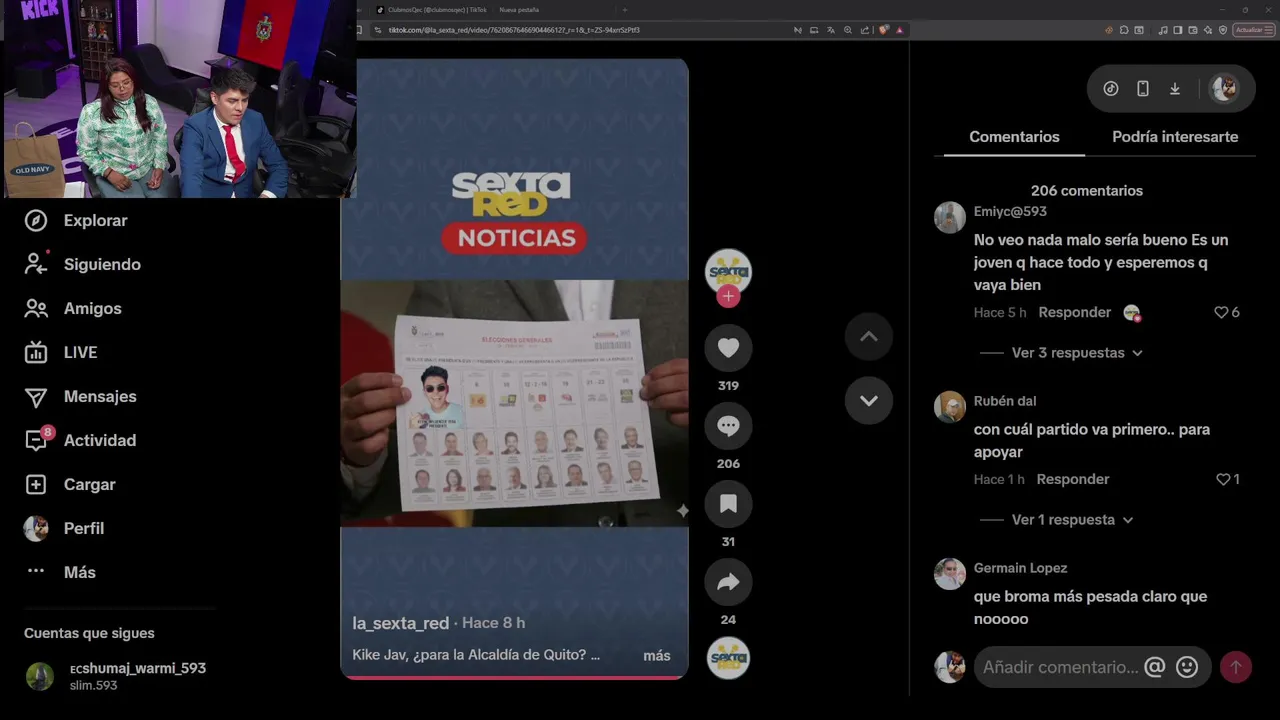Click the 206 comentarios count text
The height and width of the screenshot is (720, 1280).
tap(1087, 191)
